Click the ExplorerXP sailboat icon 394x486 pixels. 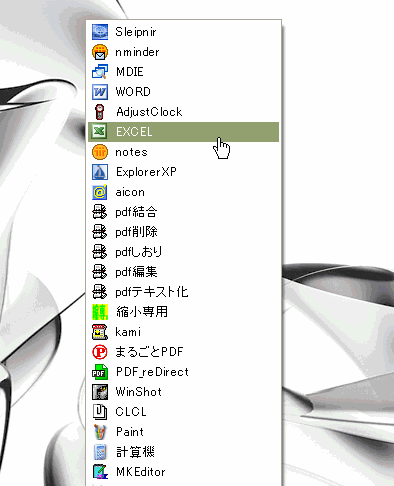100,172
